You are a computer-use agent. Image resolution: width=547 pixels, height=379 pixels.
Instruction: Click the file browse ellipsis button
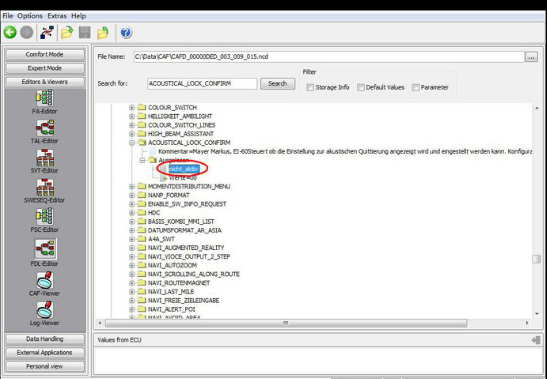tap(531, 57)
